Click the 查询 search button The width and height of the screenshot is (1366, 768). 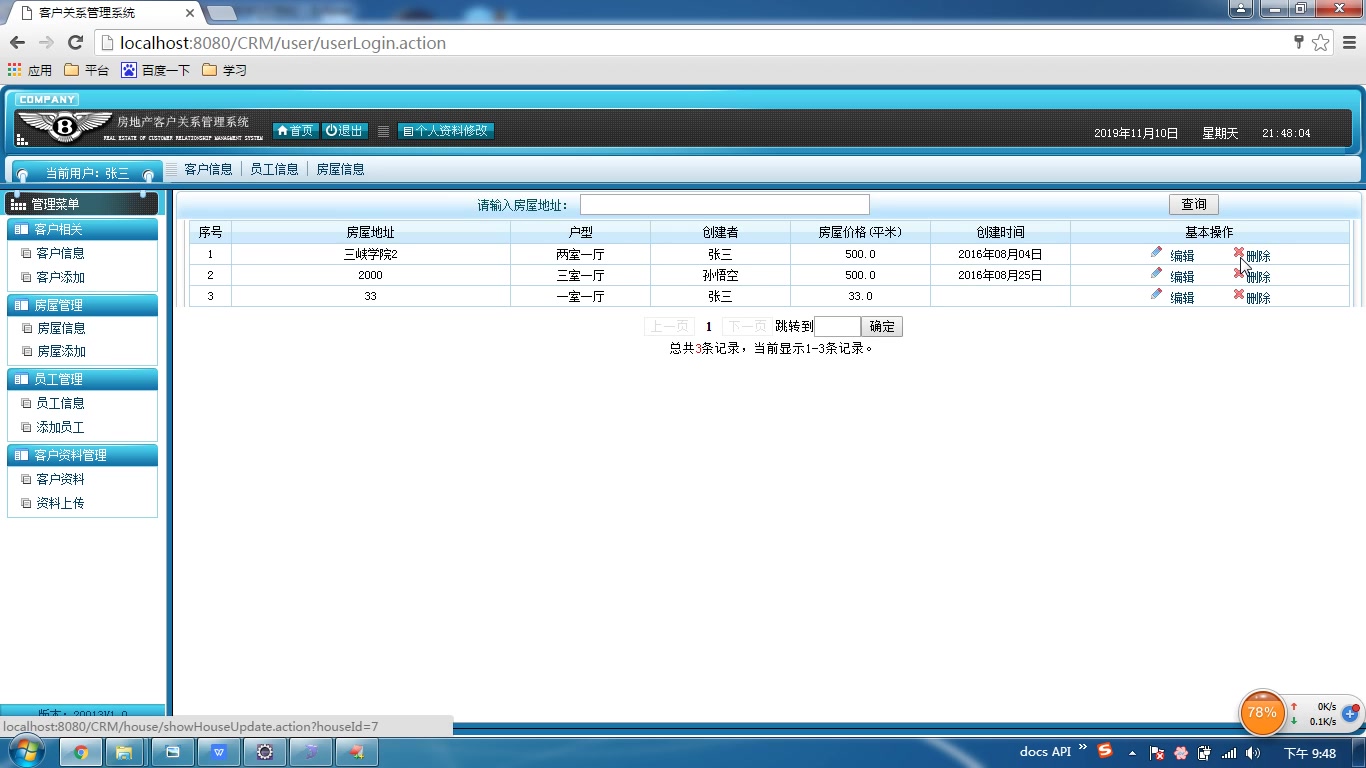pos(1193,203)
